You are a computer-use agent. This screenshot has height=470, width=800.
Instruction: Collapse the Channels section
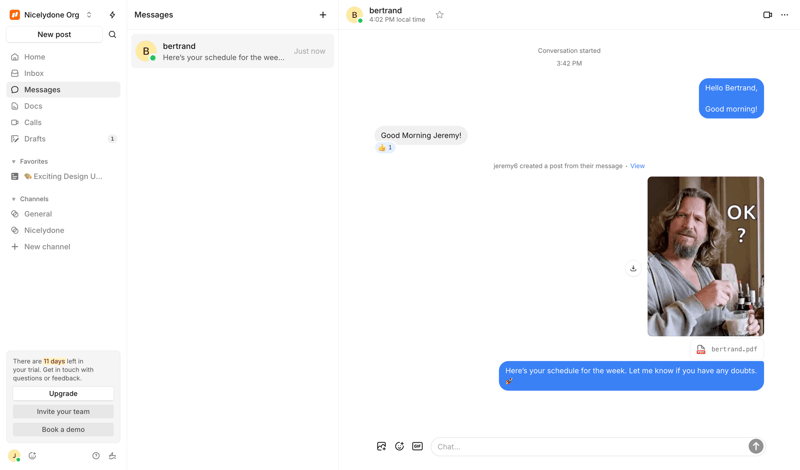(14, 199)
